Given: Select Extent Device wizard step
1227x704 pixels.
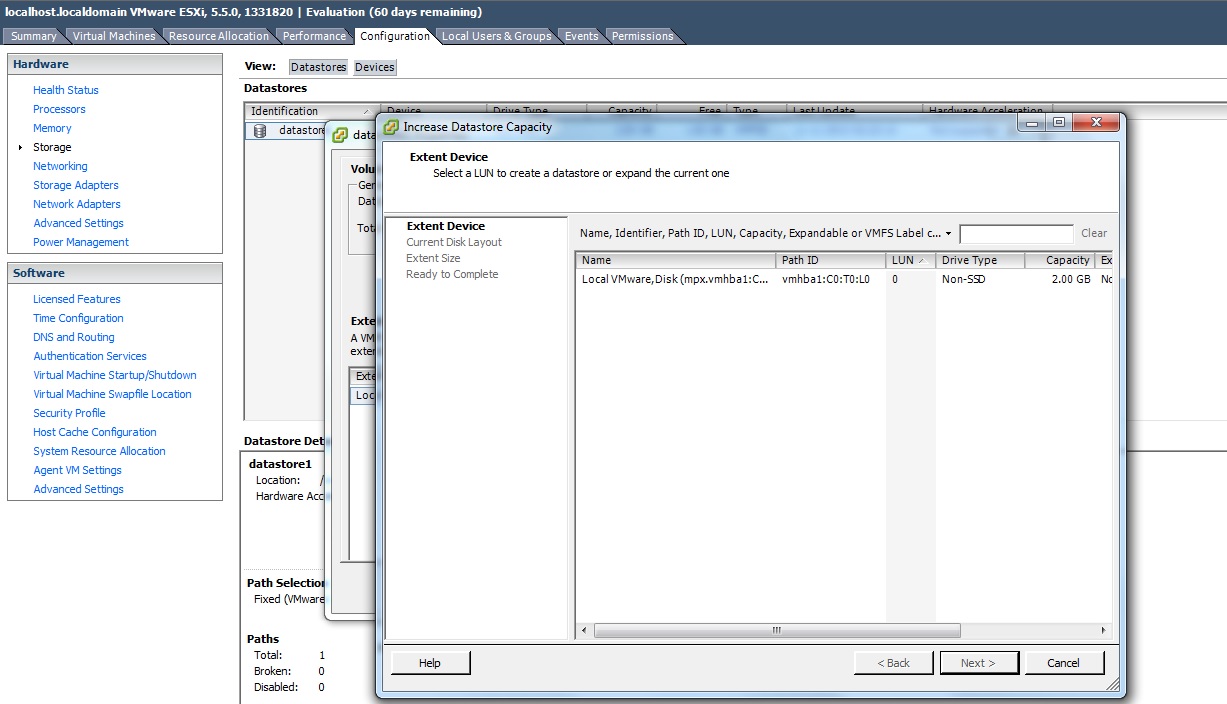Looking at the screenshot, I should [x=446, y=226].
